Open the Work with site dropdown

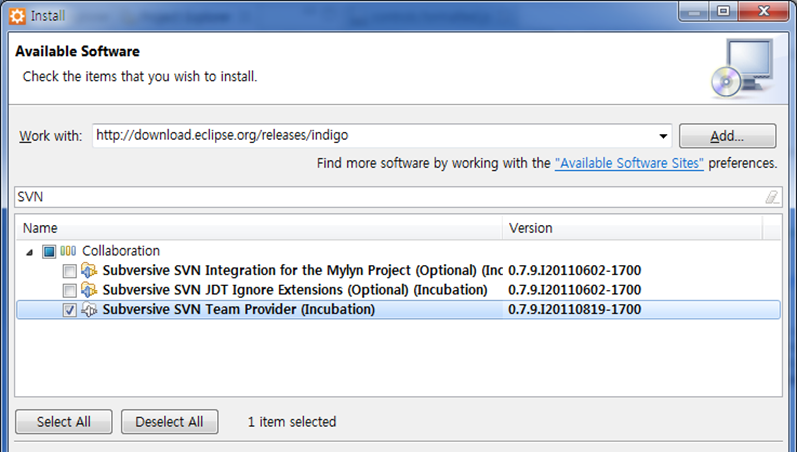(x=663, y=136)
